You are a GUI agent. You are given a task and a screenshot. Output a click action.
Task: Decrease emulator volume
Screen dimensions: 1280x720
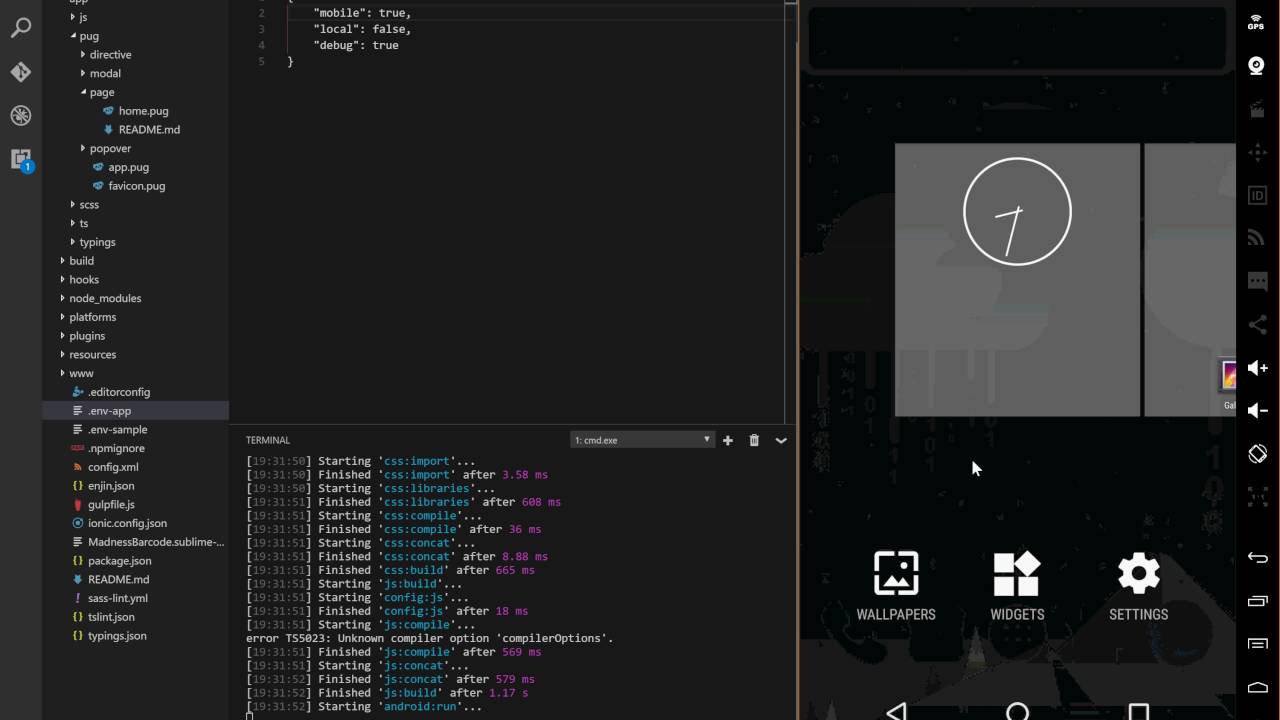coord(1258,410)
